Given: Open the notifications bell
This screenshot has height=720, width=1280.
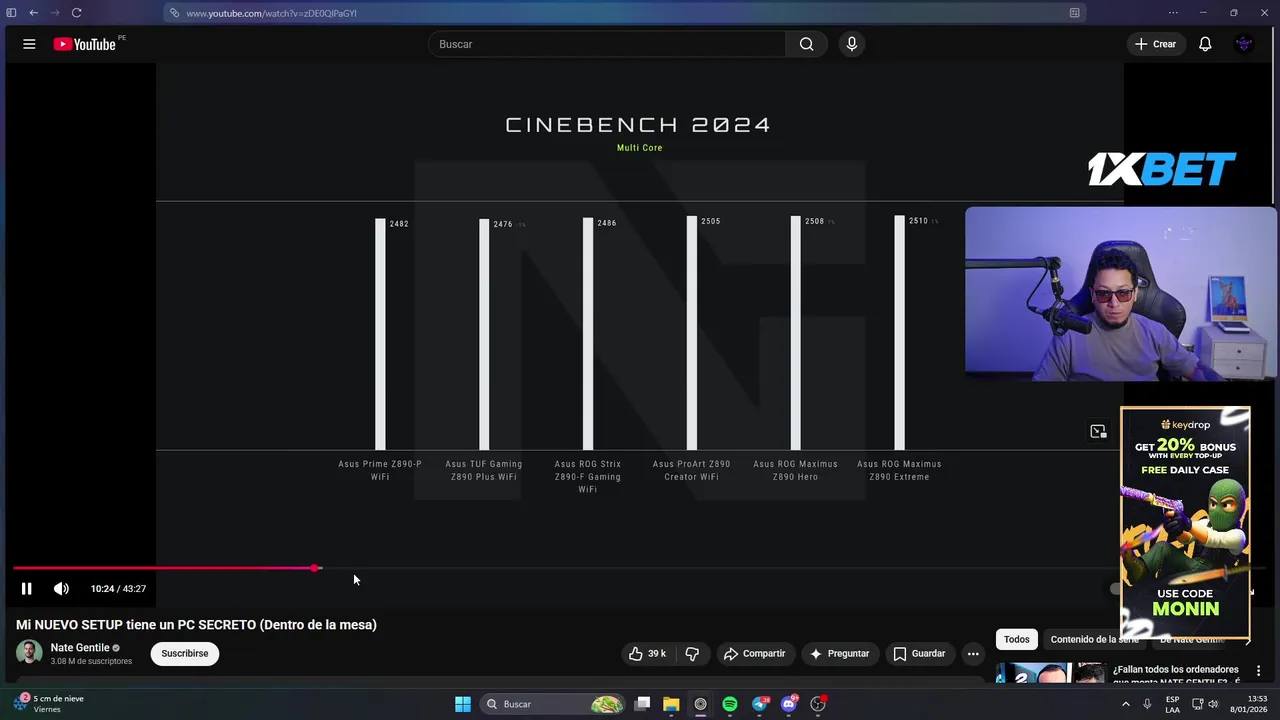Looking at the screenshot, I should [1205, 44].
